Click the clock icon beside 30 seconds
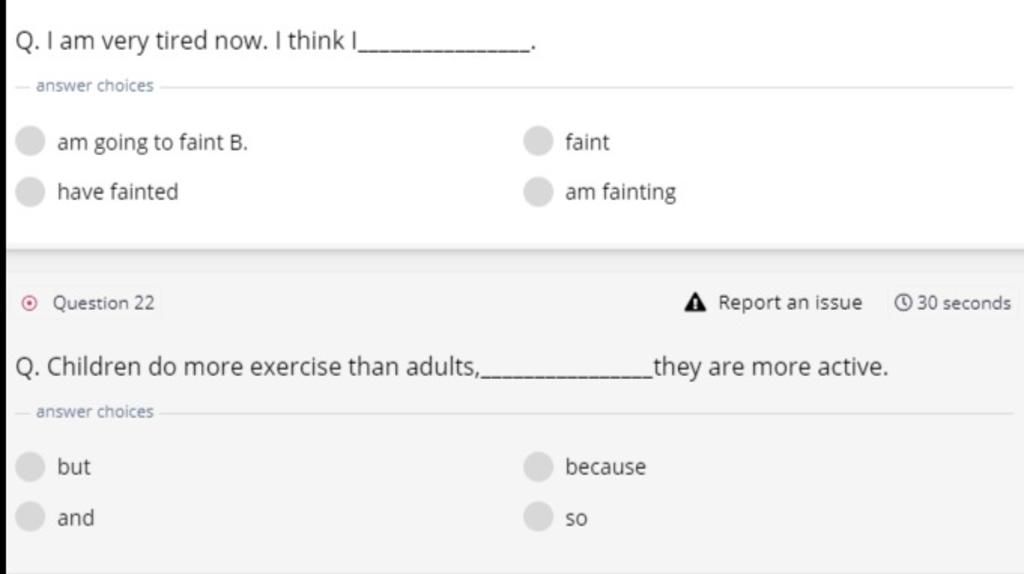Image resolution: width=1024 pixels, height=574 pixels. pos(903,302)
